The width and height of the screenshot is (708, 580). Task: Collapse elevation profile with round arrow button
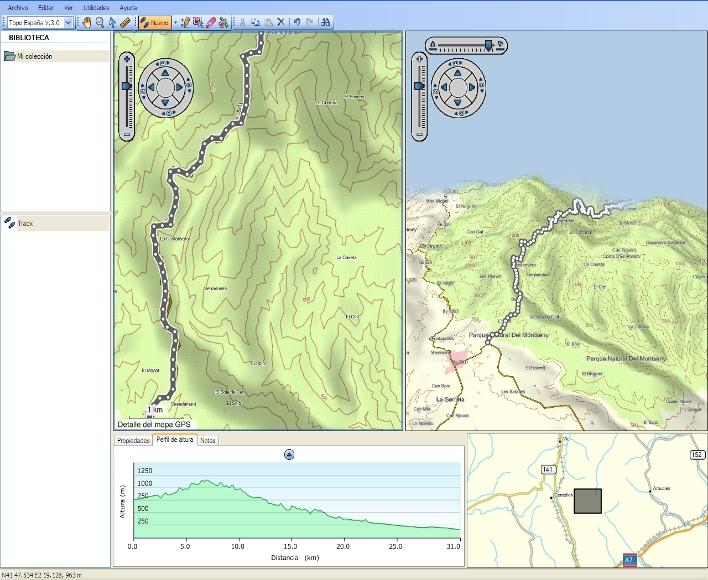tap(289, 454)
